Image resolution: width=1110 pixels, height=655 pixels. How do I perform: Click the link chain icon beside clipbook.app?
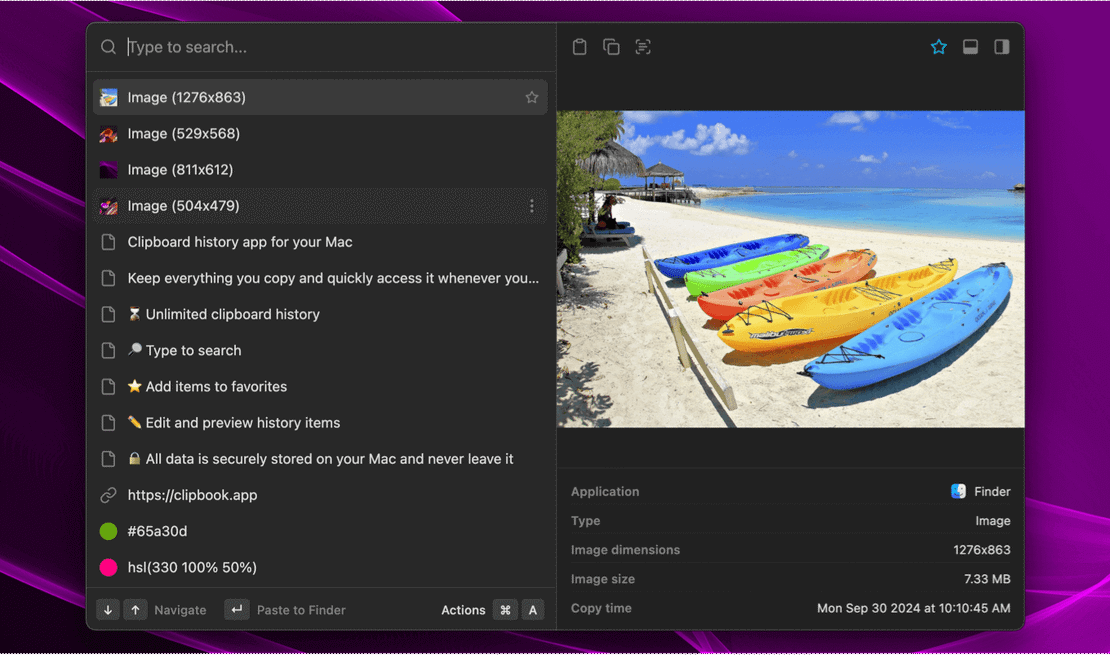tap(108, 495)
